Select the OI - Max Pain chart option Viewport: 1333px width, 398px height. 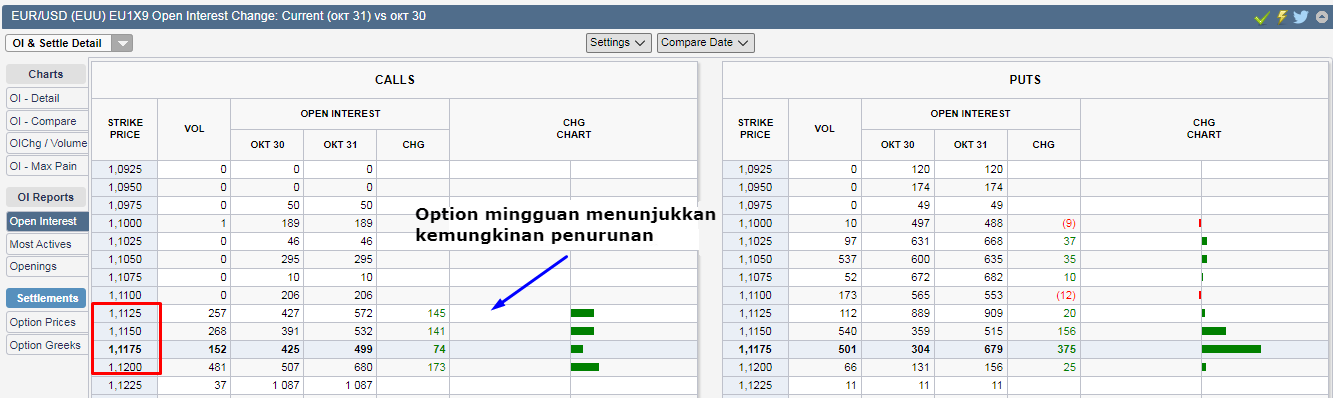(x=47, y=167)
